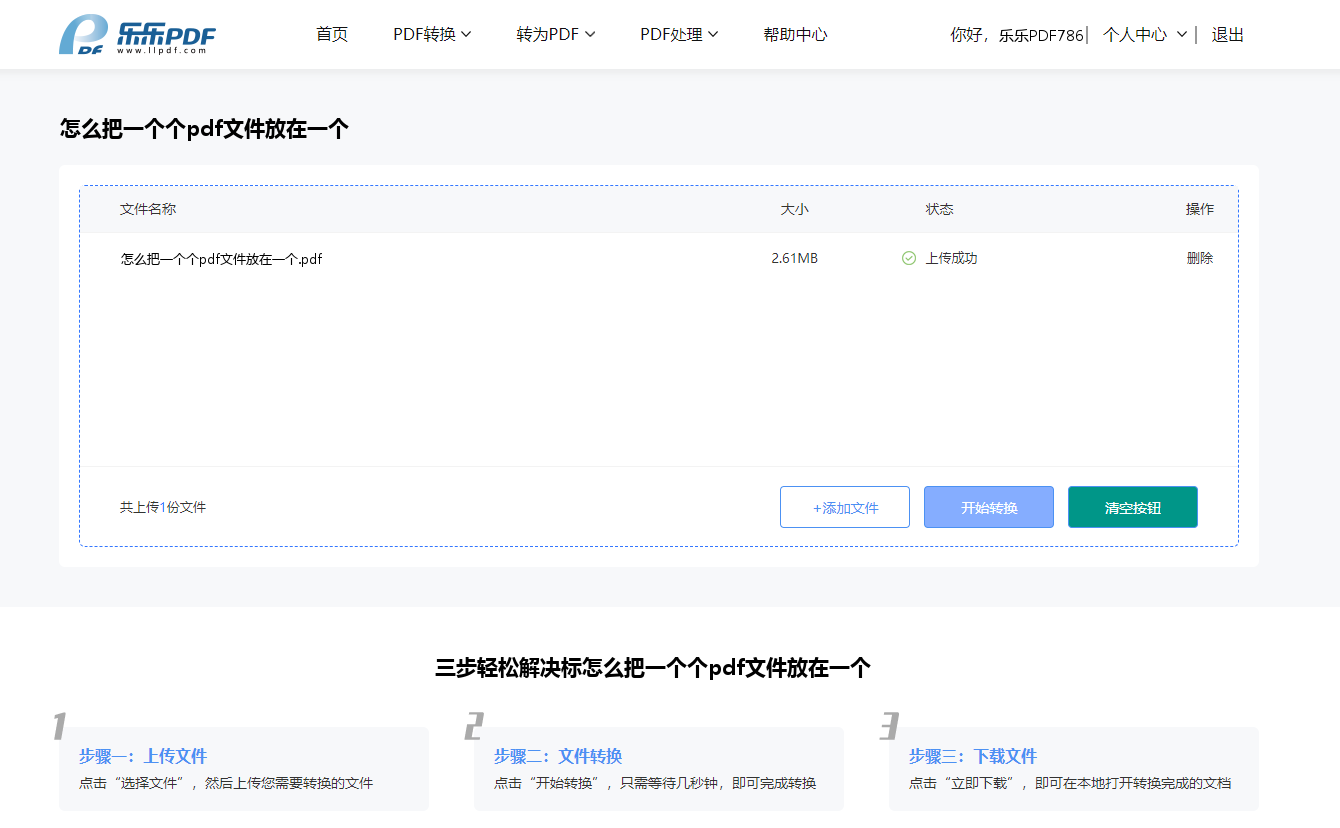Delete the uploaded pdf file via 删除
This screenshot has height=828, width=1340.
(x=1200, y=258)
